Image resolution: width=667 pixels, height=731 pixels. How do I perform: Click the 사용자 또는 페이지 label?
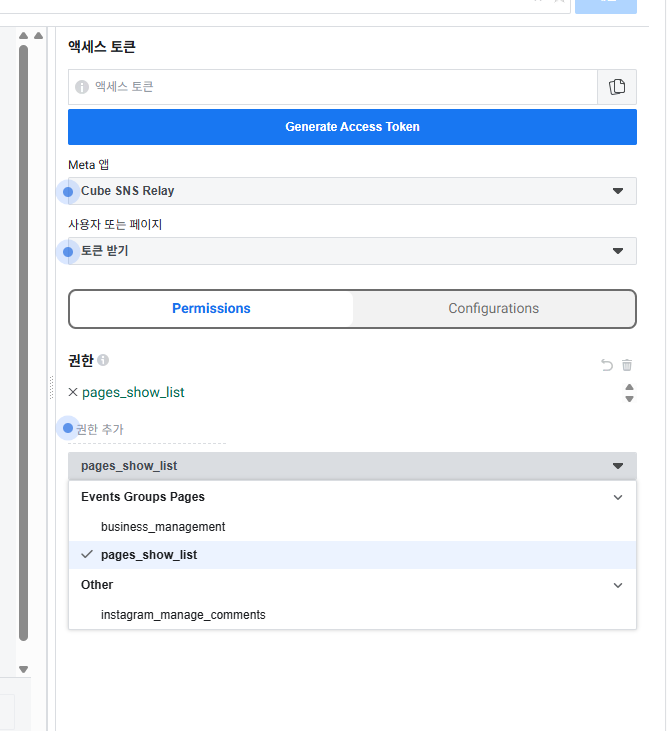point(115,224)
